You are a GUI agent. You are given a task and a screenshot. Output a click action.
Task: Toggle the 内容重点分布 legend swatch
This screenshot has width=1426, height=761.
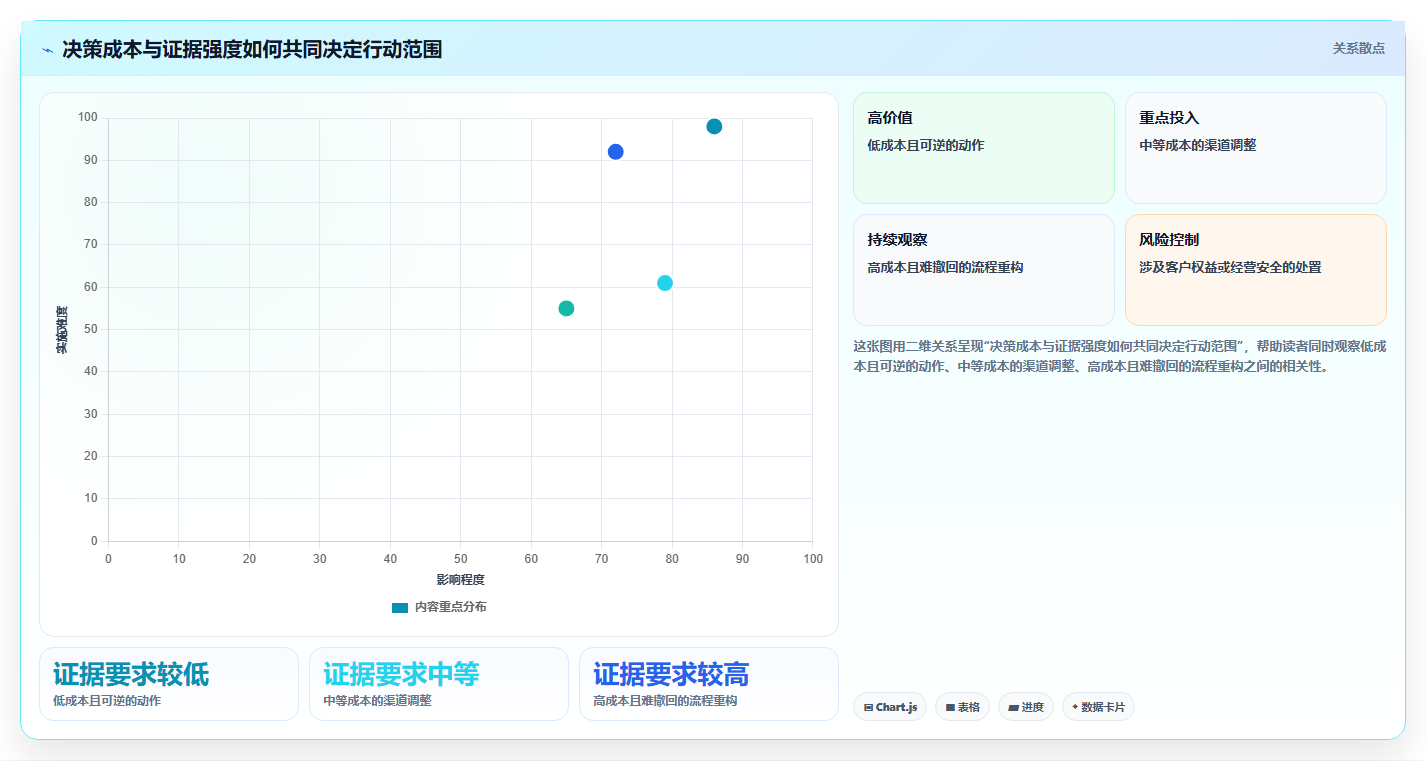[400, 607]
